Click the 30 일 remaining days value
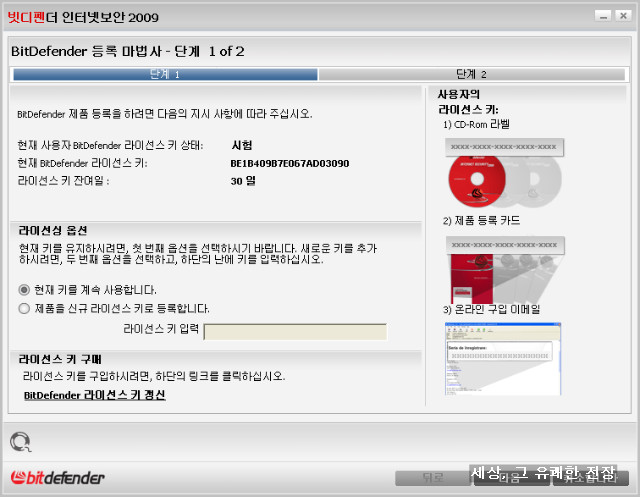 pos(243,181)
